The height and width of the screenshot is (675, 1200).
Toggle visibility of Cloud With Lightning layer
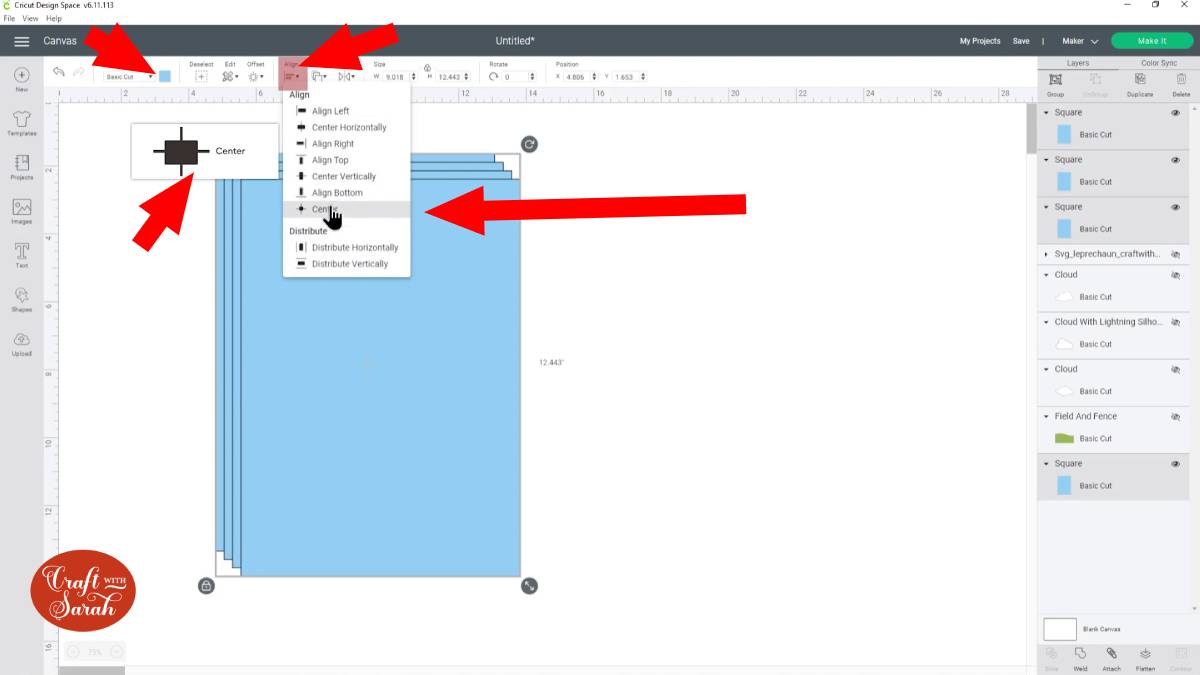(x=1175, y=322)
